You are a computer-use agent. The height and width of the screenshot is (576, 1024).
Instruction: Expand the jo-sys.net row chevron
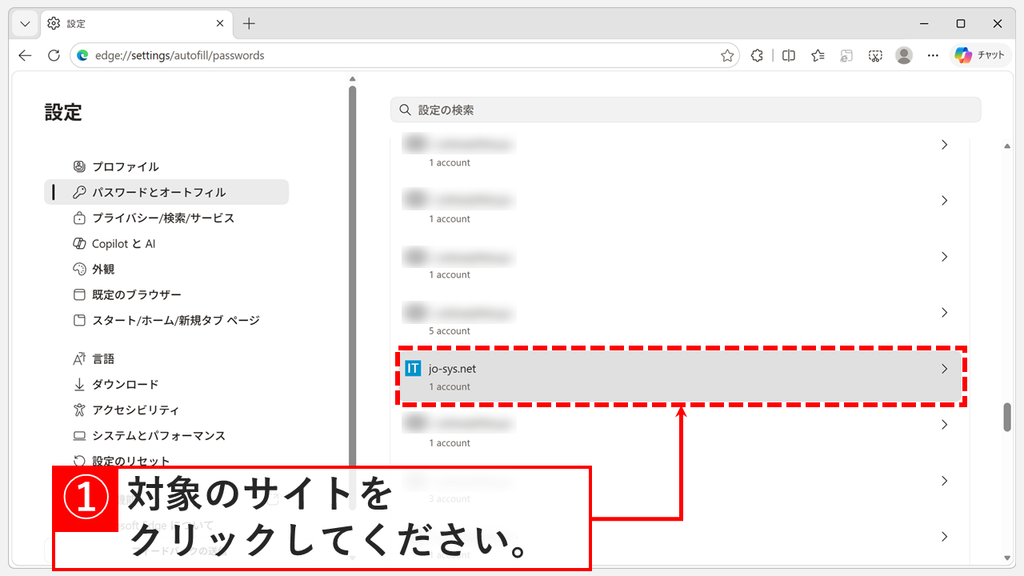[x=944, y=369]
